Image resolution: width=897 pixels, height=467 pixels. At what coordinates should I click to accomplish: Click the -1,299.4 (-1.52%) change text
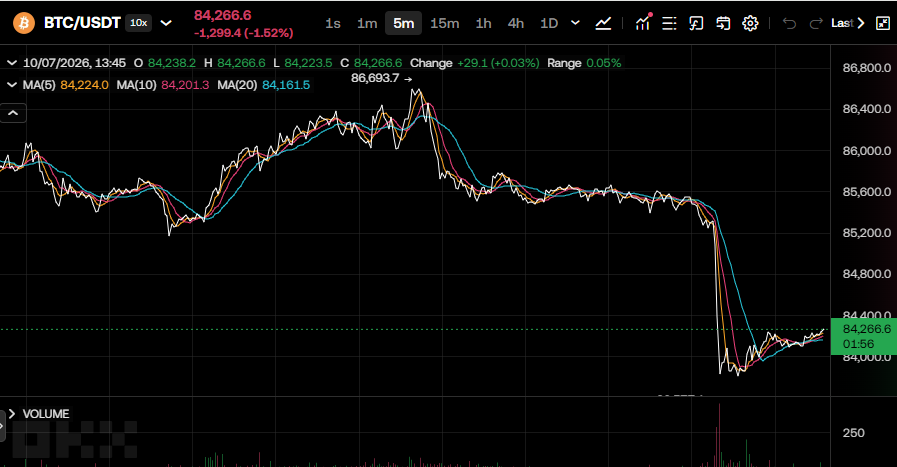(x=243, y=33)
